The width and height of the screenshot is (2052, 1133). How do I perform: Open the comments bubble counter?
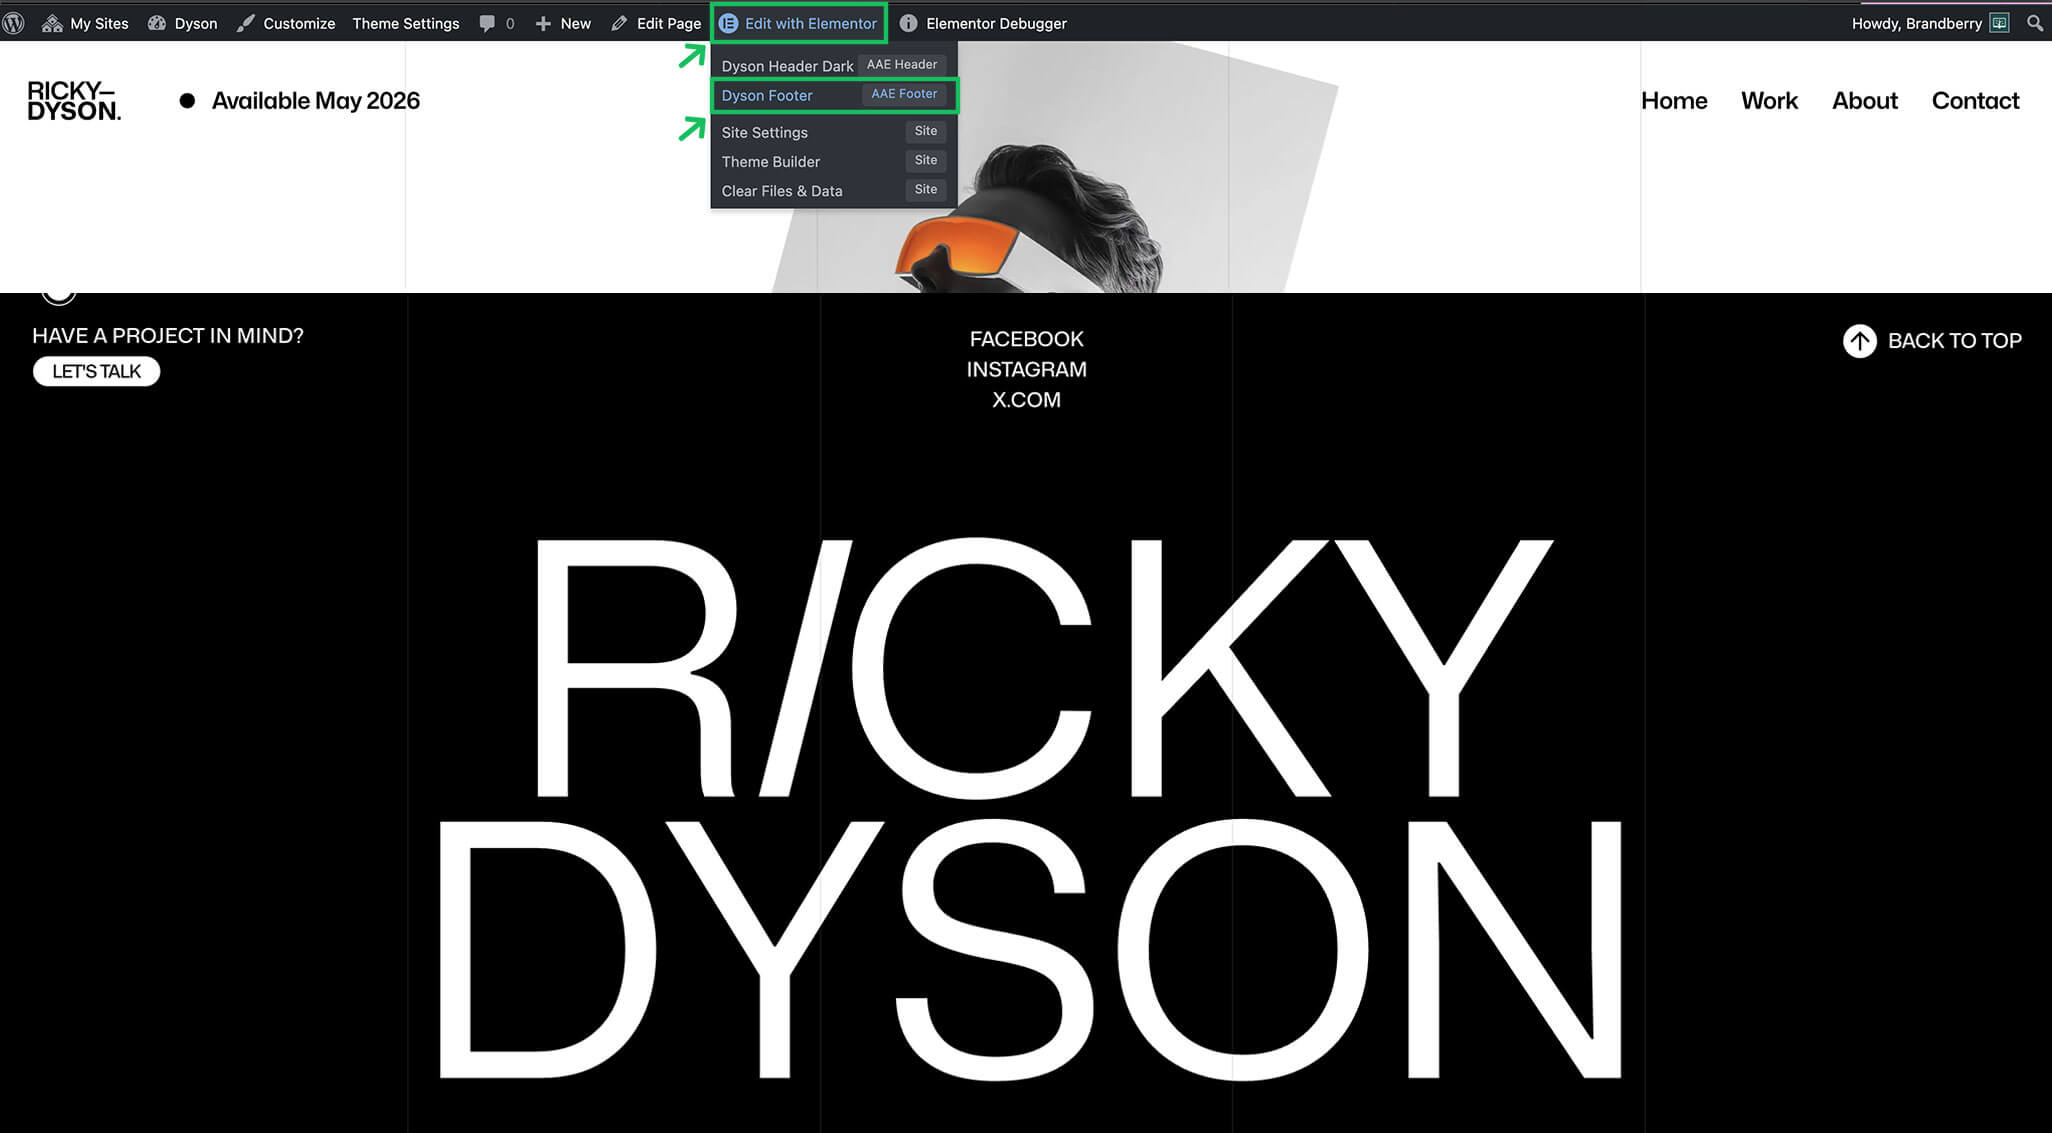tap(497, 23)
